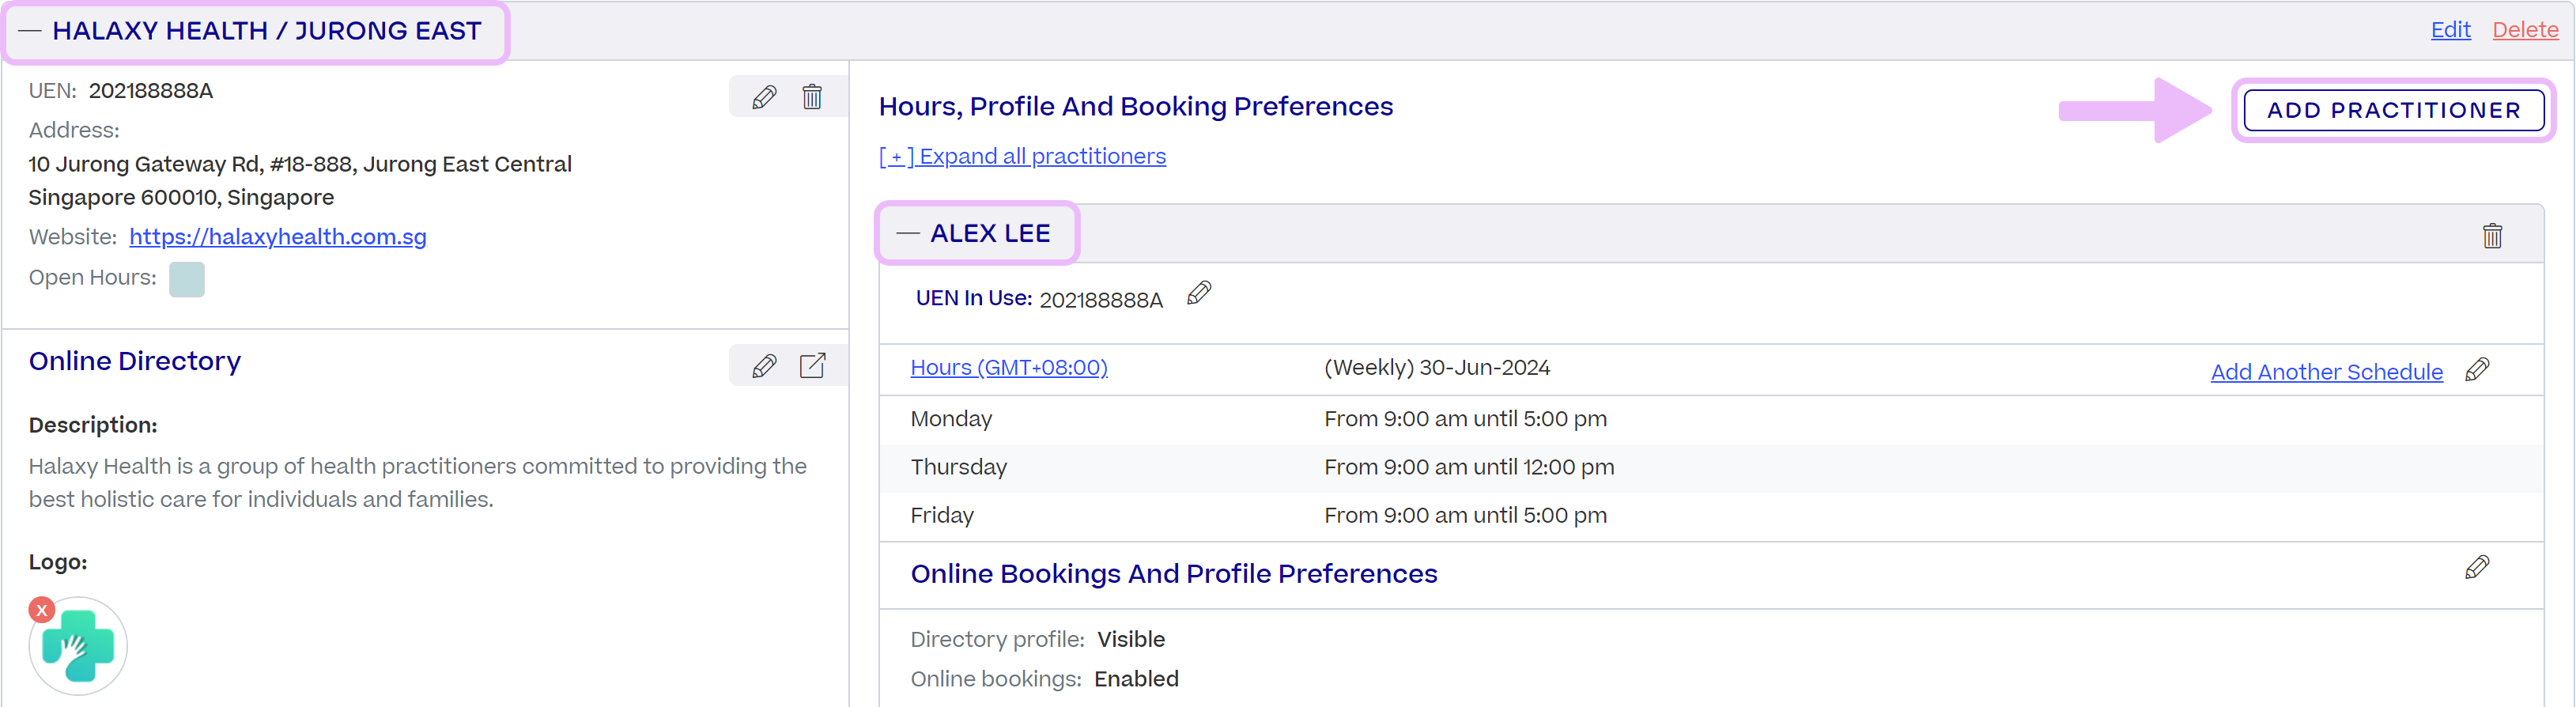This screenshot has height=707, width=2576.
Task: Delete clinic details using trash icon
Action: [812, 96]
